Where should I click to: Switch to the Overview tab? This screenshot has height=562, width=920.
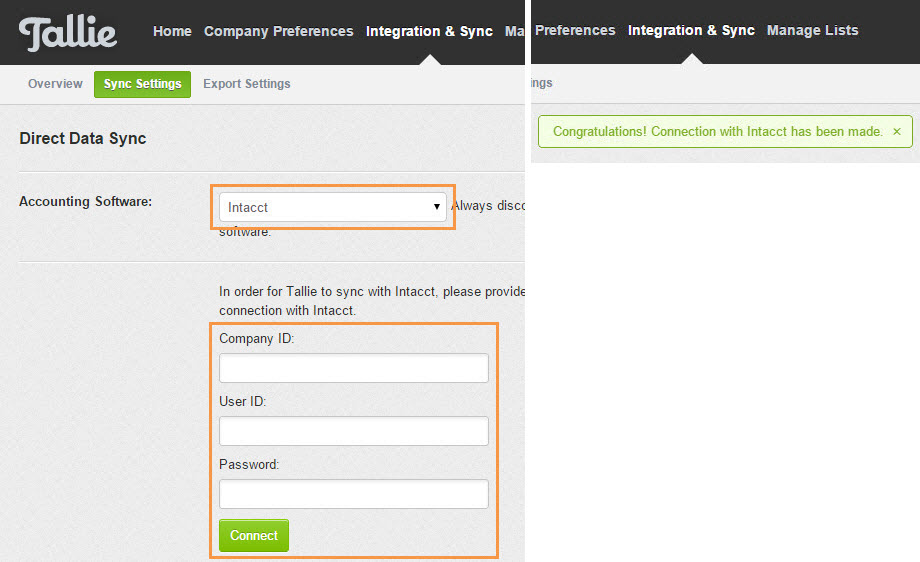click(x=55, y=84)
